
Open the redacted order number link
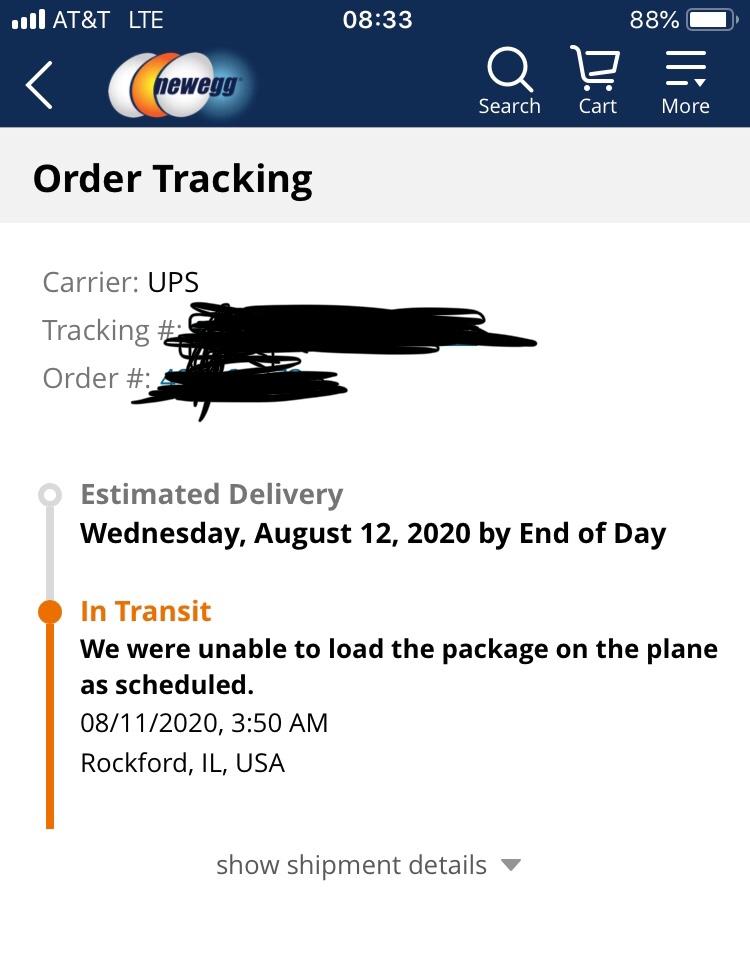click(x=240, y=380)
